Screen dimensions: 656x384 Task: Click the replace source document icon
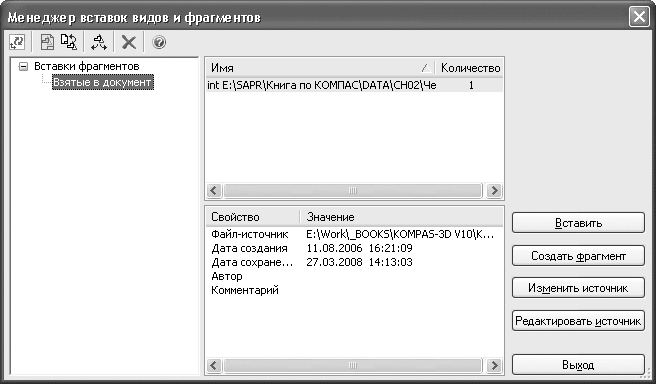69,42
